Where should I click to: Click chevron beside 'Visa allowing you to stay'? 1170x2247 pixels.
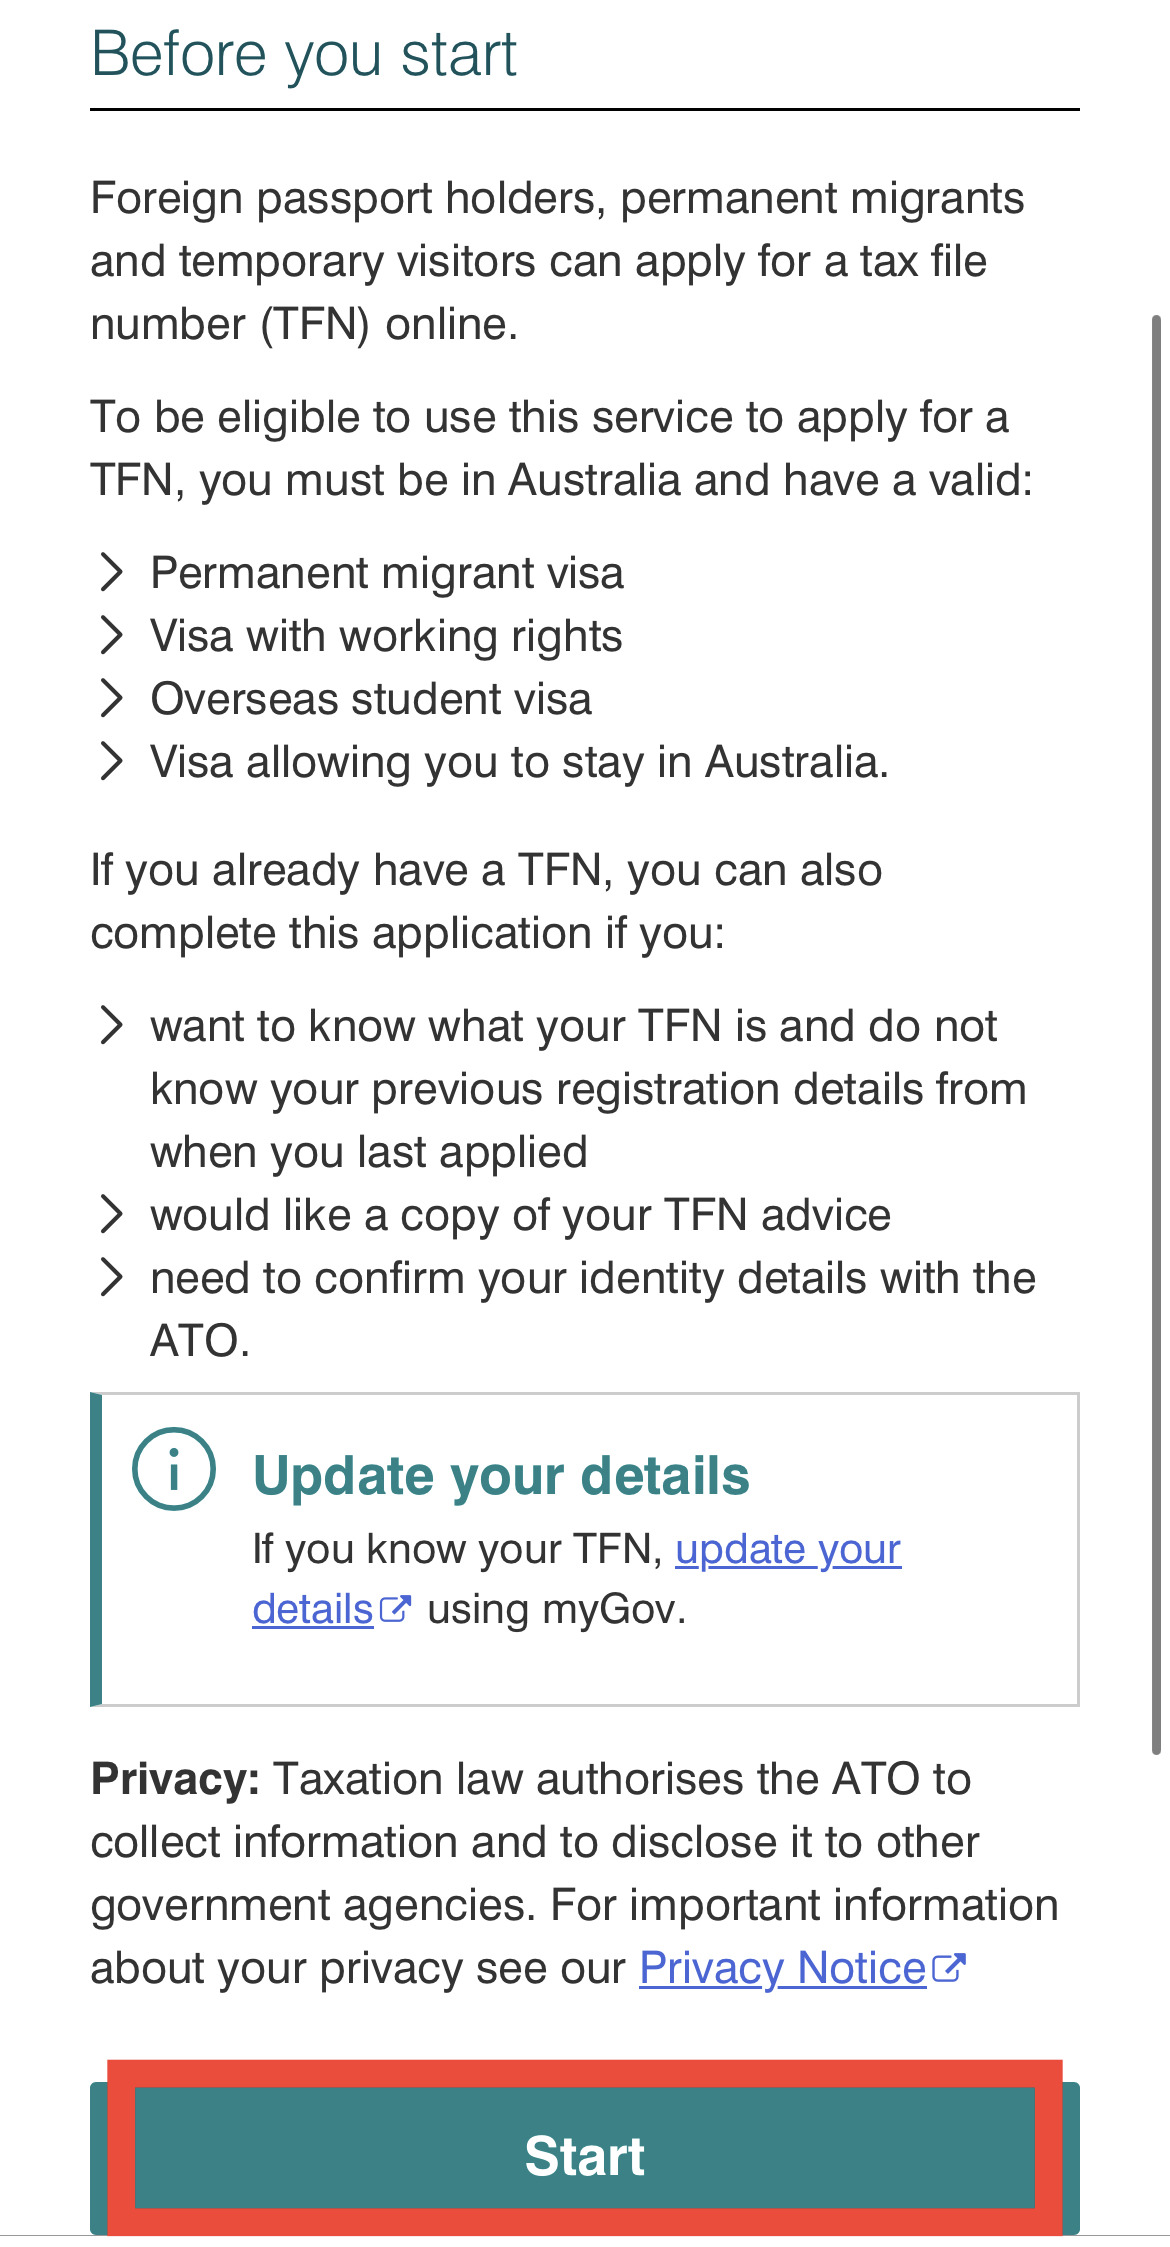tap(112, 762)
